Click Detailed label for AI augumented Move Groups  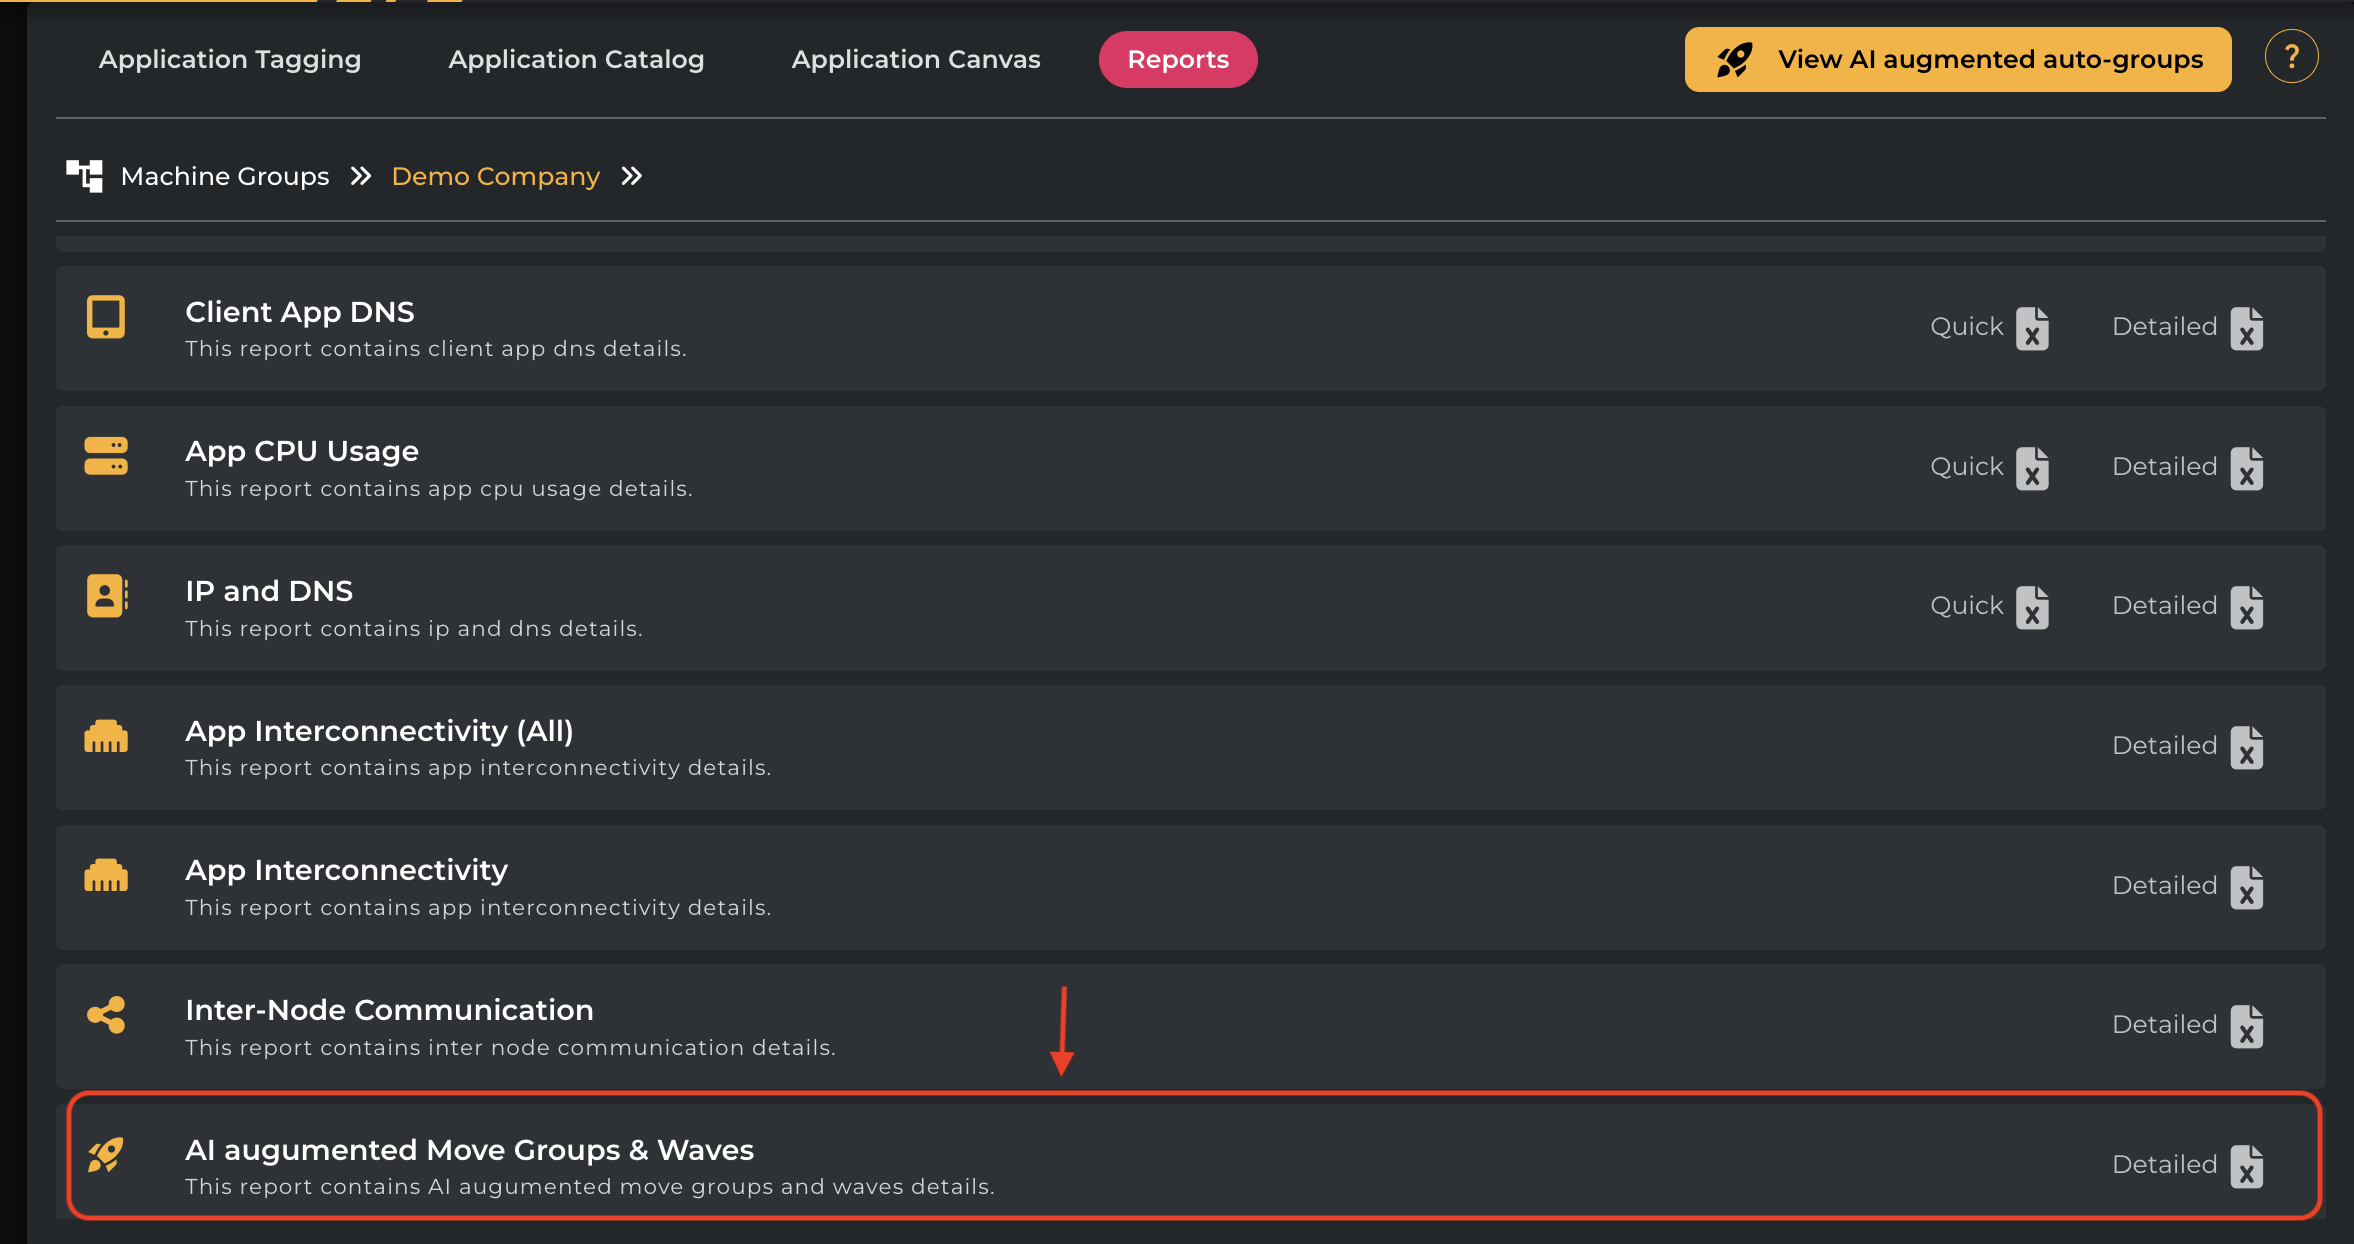click(x=2165, y=1165)
